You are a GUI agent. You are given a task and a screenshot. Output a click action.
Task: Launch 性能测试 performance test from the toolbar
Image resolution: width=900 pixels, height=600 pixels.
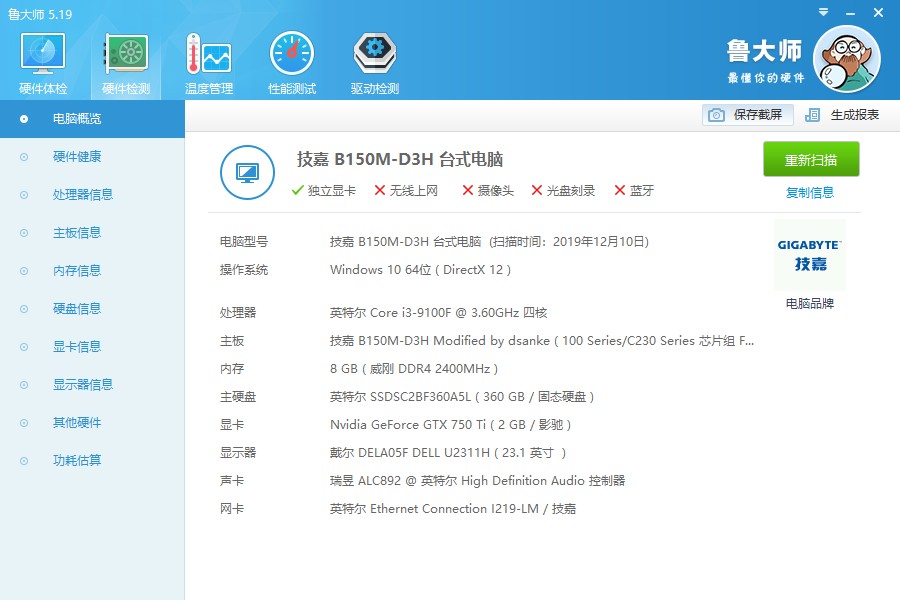click(x=291, y=60)
